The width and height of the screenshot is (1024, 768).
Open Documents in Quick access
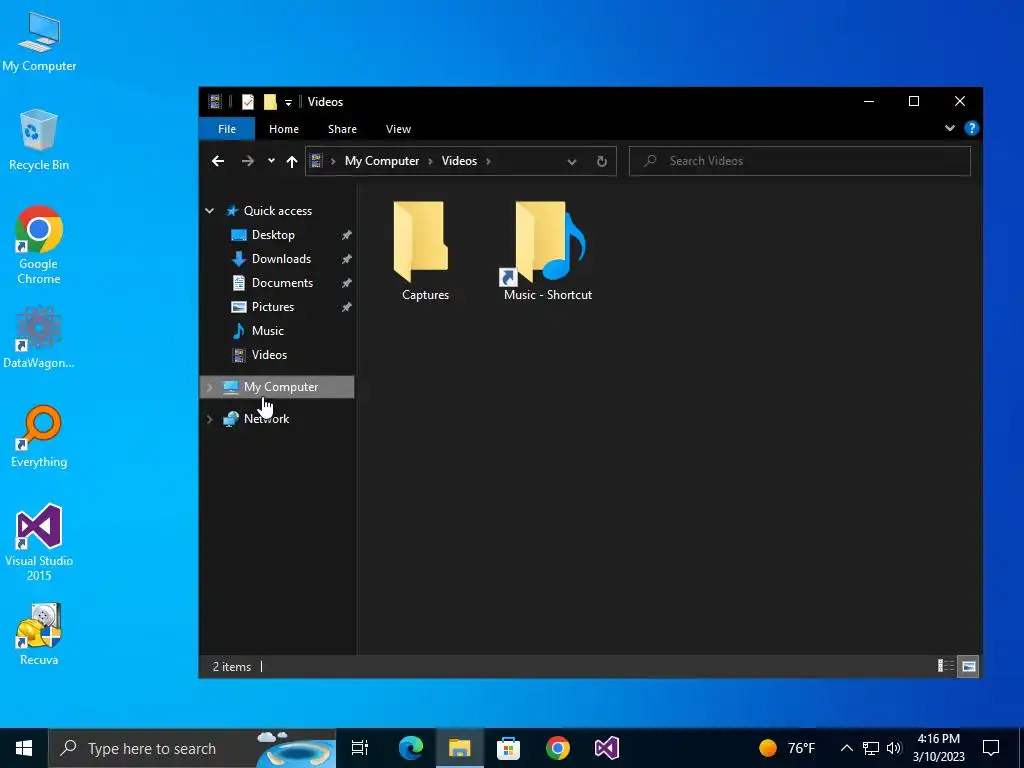tap(282, 283)
